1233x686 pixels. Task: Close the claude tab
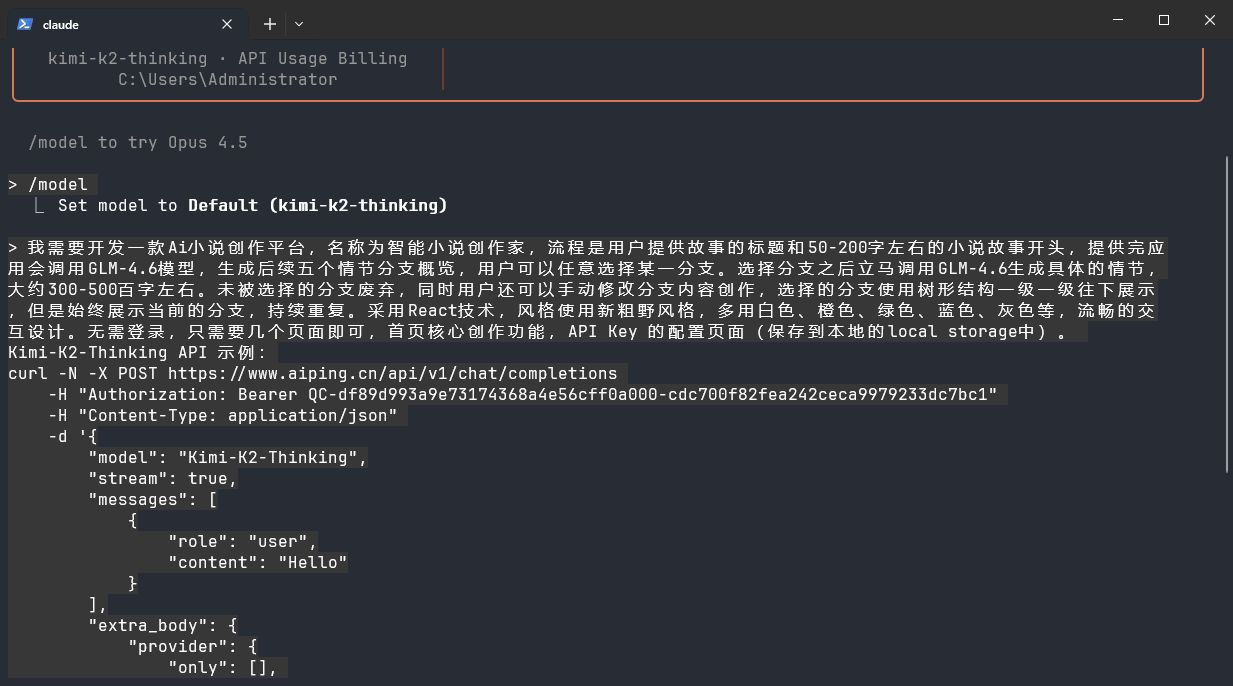(227, 24)
